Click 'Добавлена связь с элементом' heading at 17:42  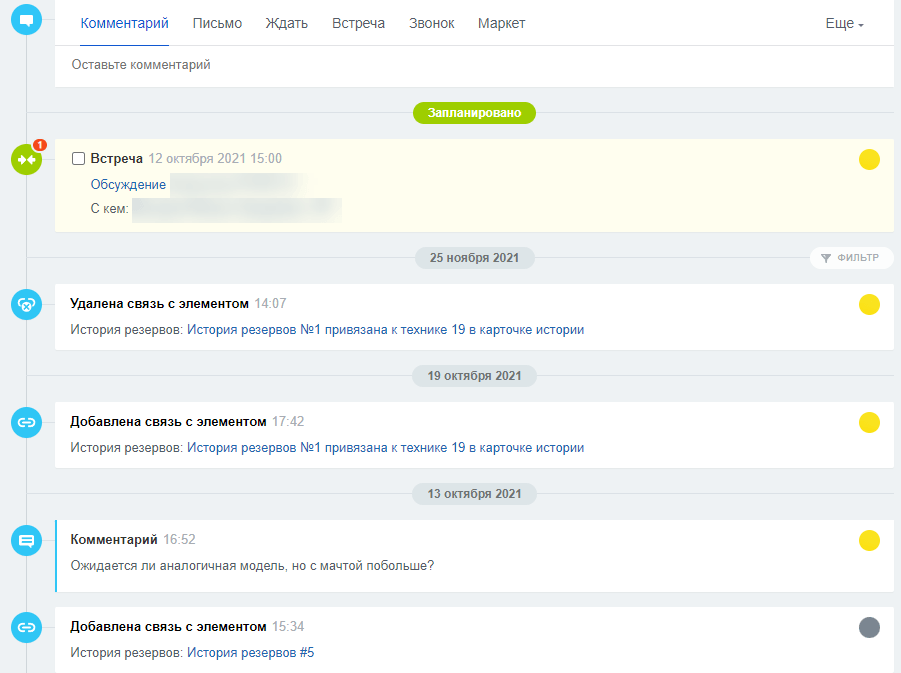point(168,422)
